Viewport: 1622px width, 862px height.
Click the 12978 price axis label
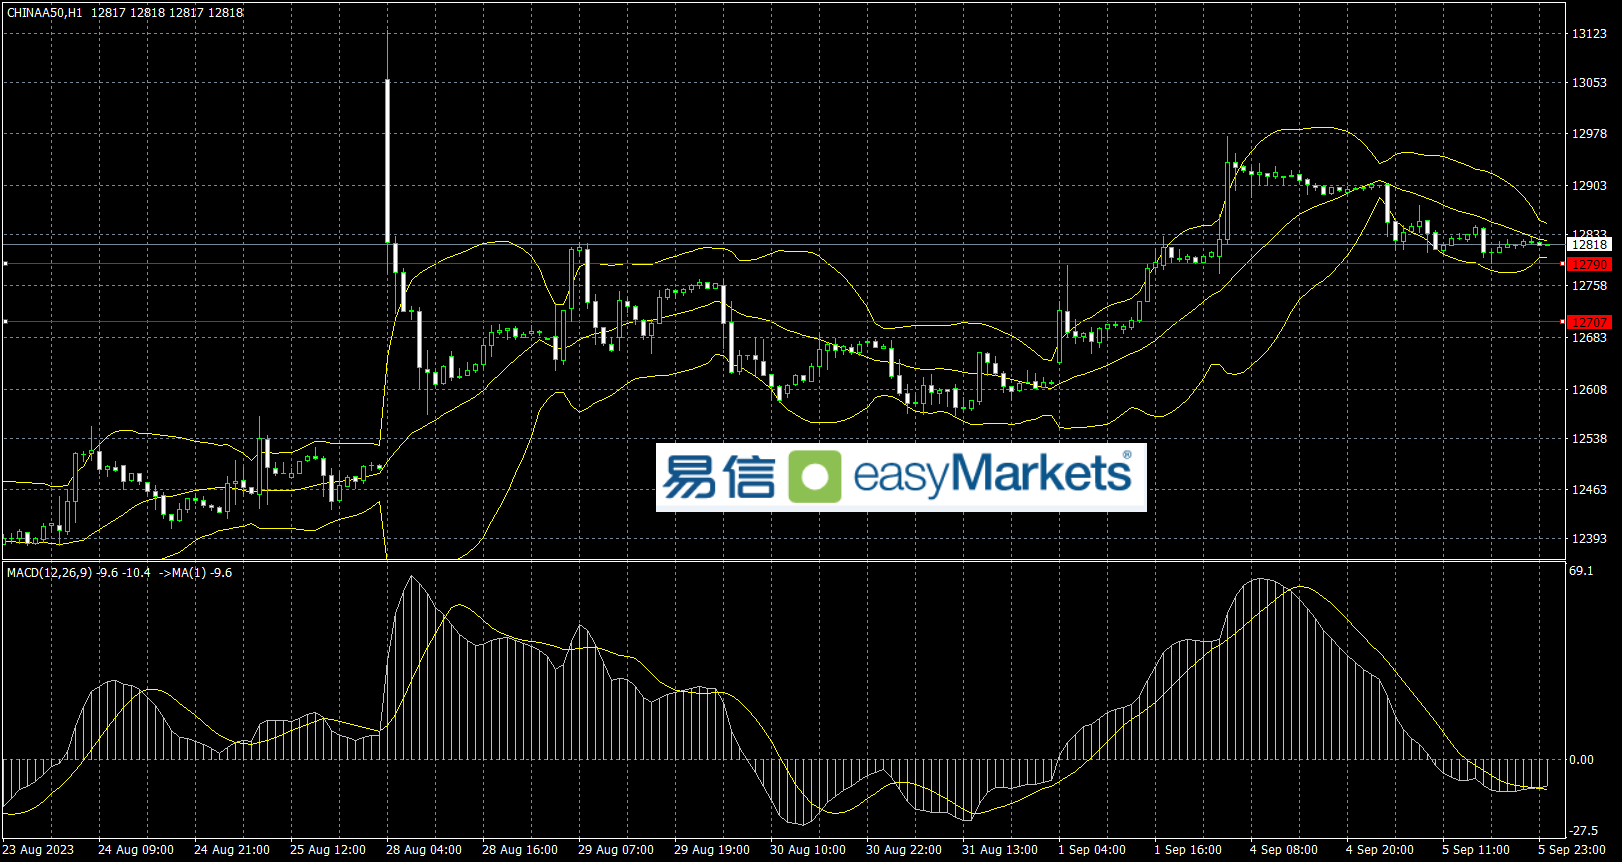click(1590, 134)
